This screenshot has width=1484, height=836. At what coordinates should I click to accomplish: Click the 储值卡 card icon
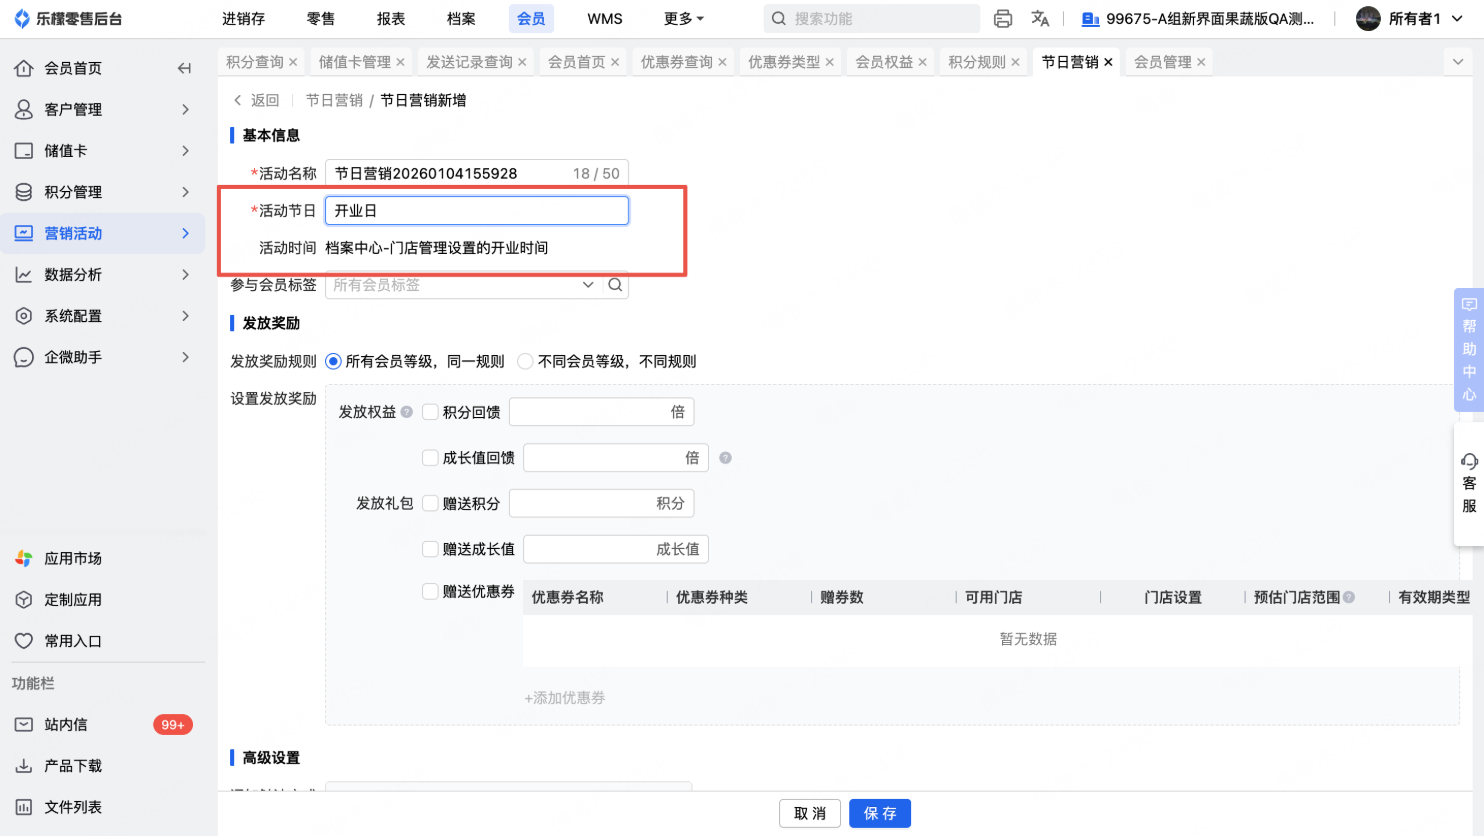click(x=24, y=151)
